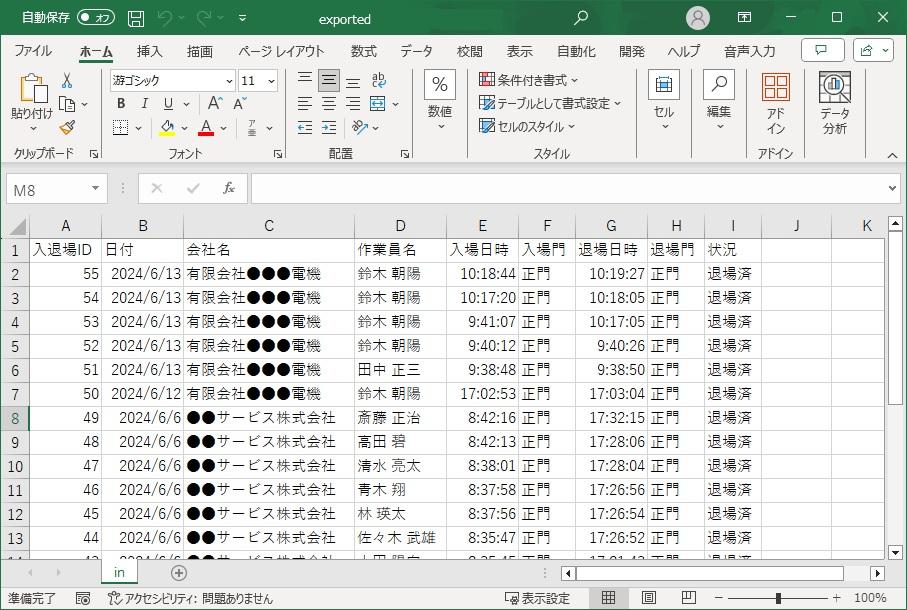
Task: Click the Name Box showing M8
Action: [x=57, y=189]
